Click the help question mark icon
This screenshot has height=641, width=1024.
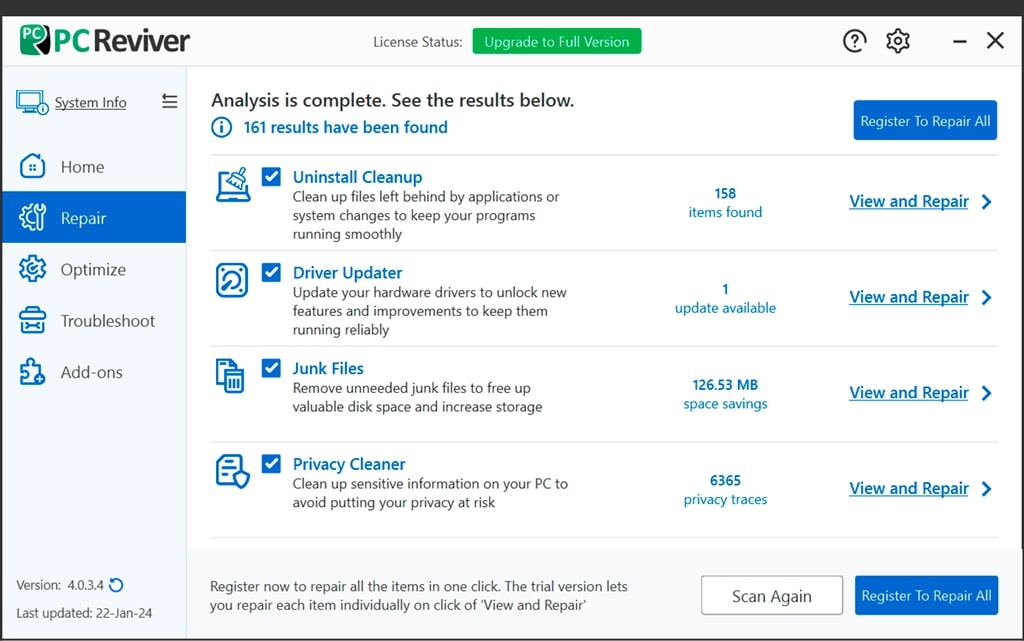coord(854,41)
